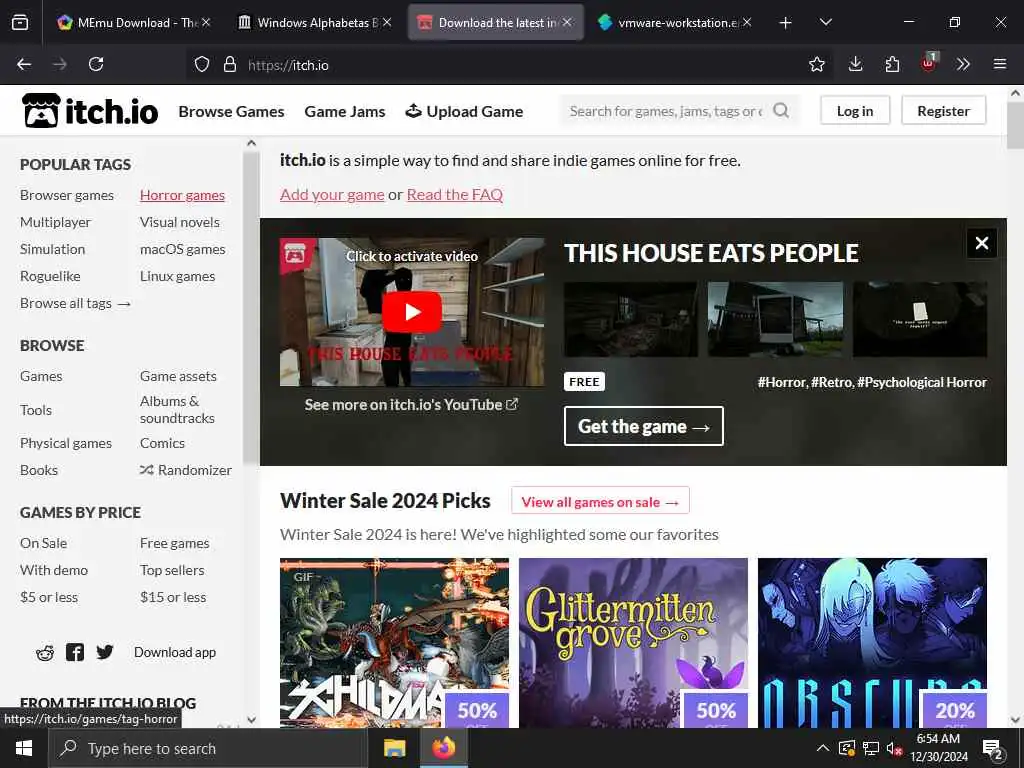Select the itch.io Download tab

click(496, 23)
